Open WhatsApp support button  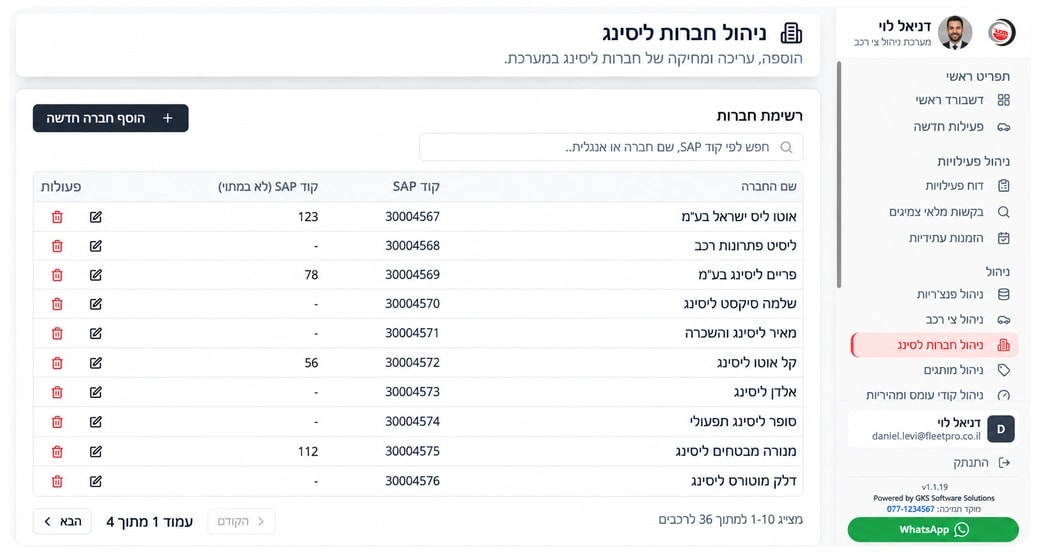coord(933,529)
